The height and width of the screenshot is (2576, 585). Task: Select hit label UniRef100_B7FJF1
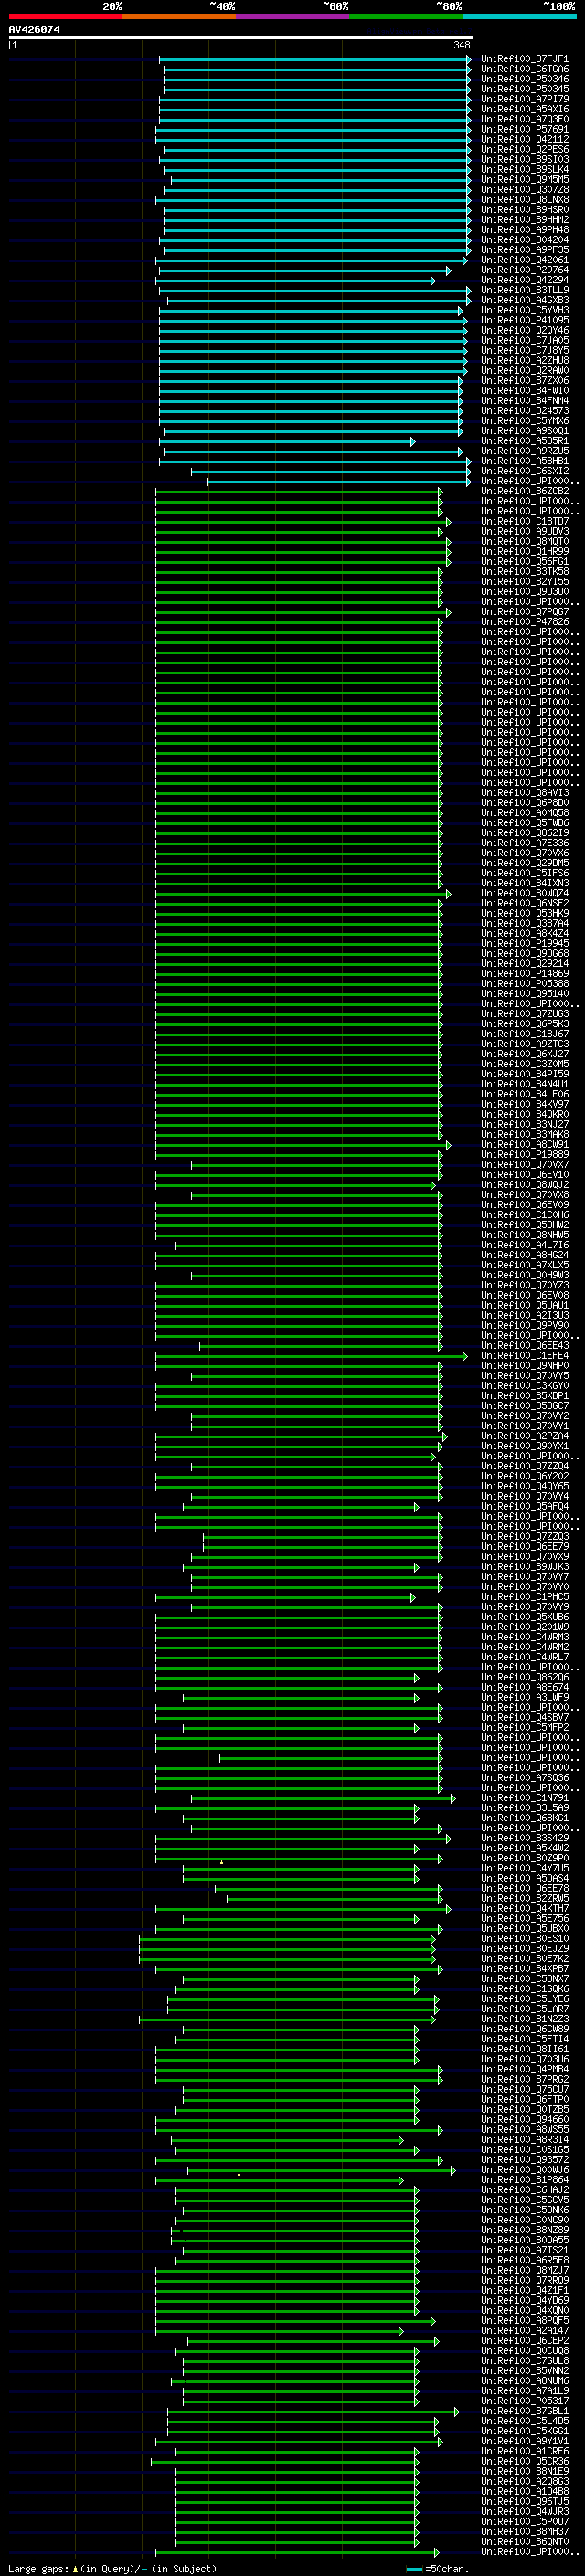(525, 59)
